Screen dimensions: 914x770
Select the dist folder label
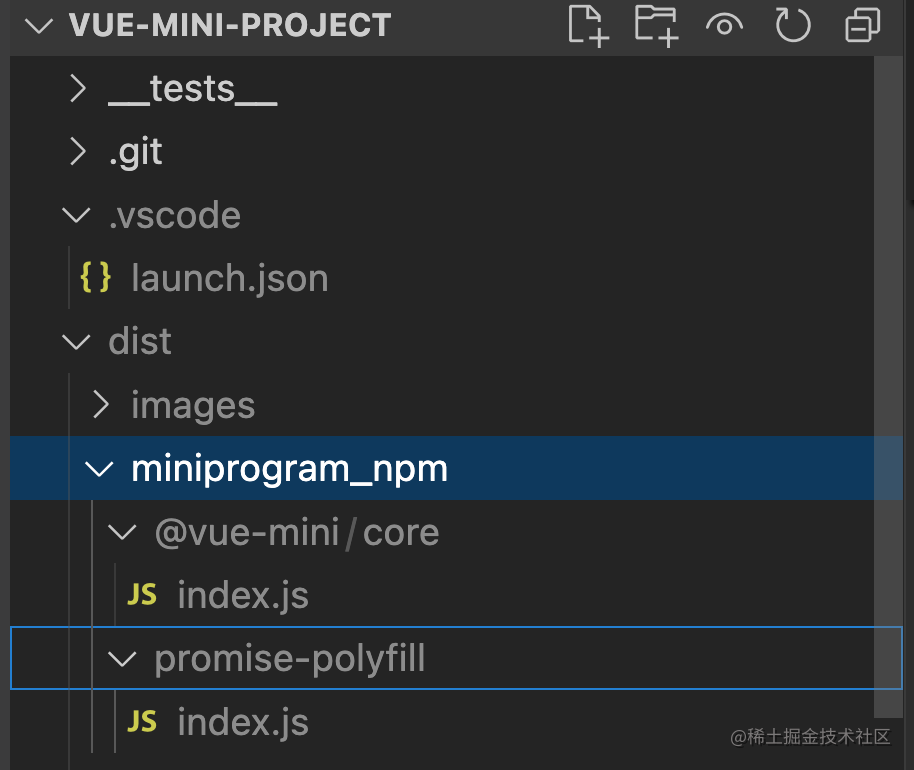(x=140, y=341)
